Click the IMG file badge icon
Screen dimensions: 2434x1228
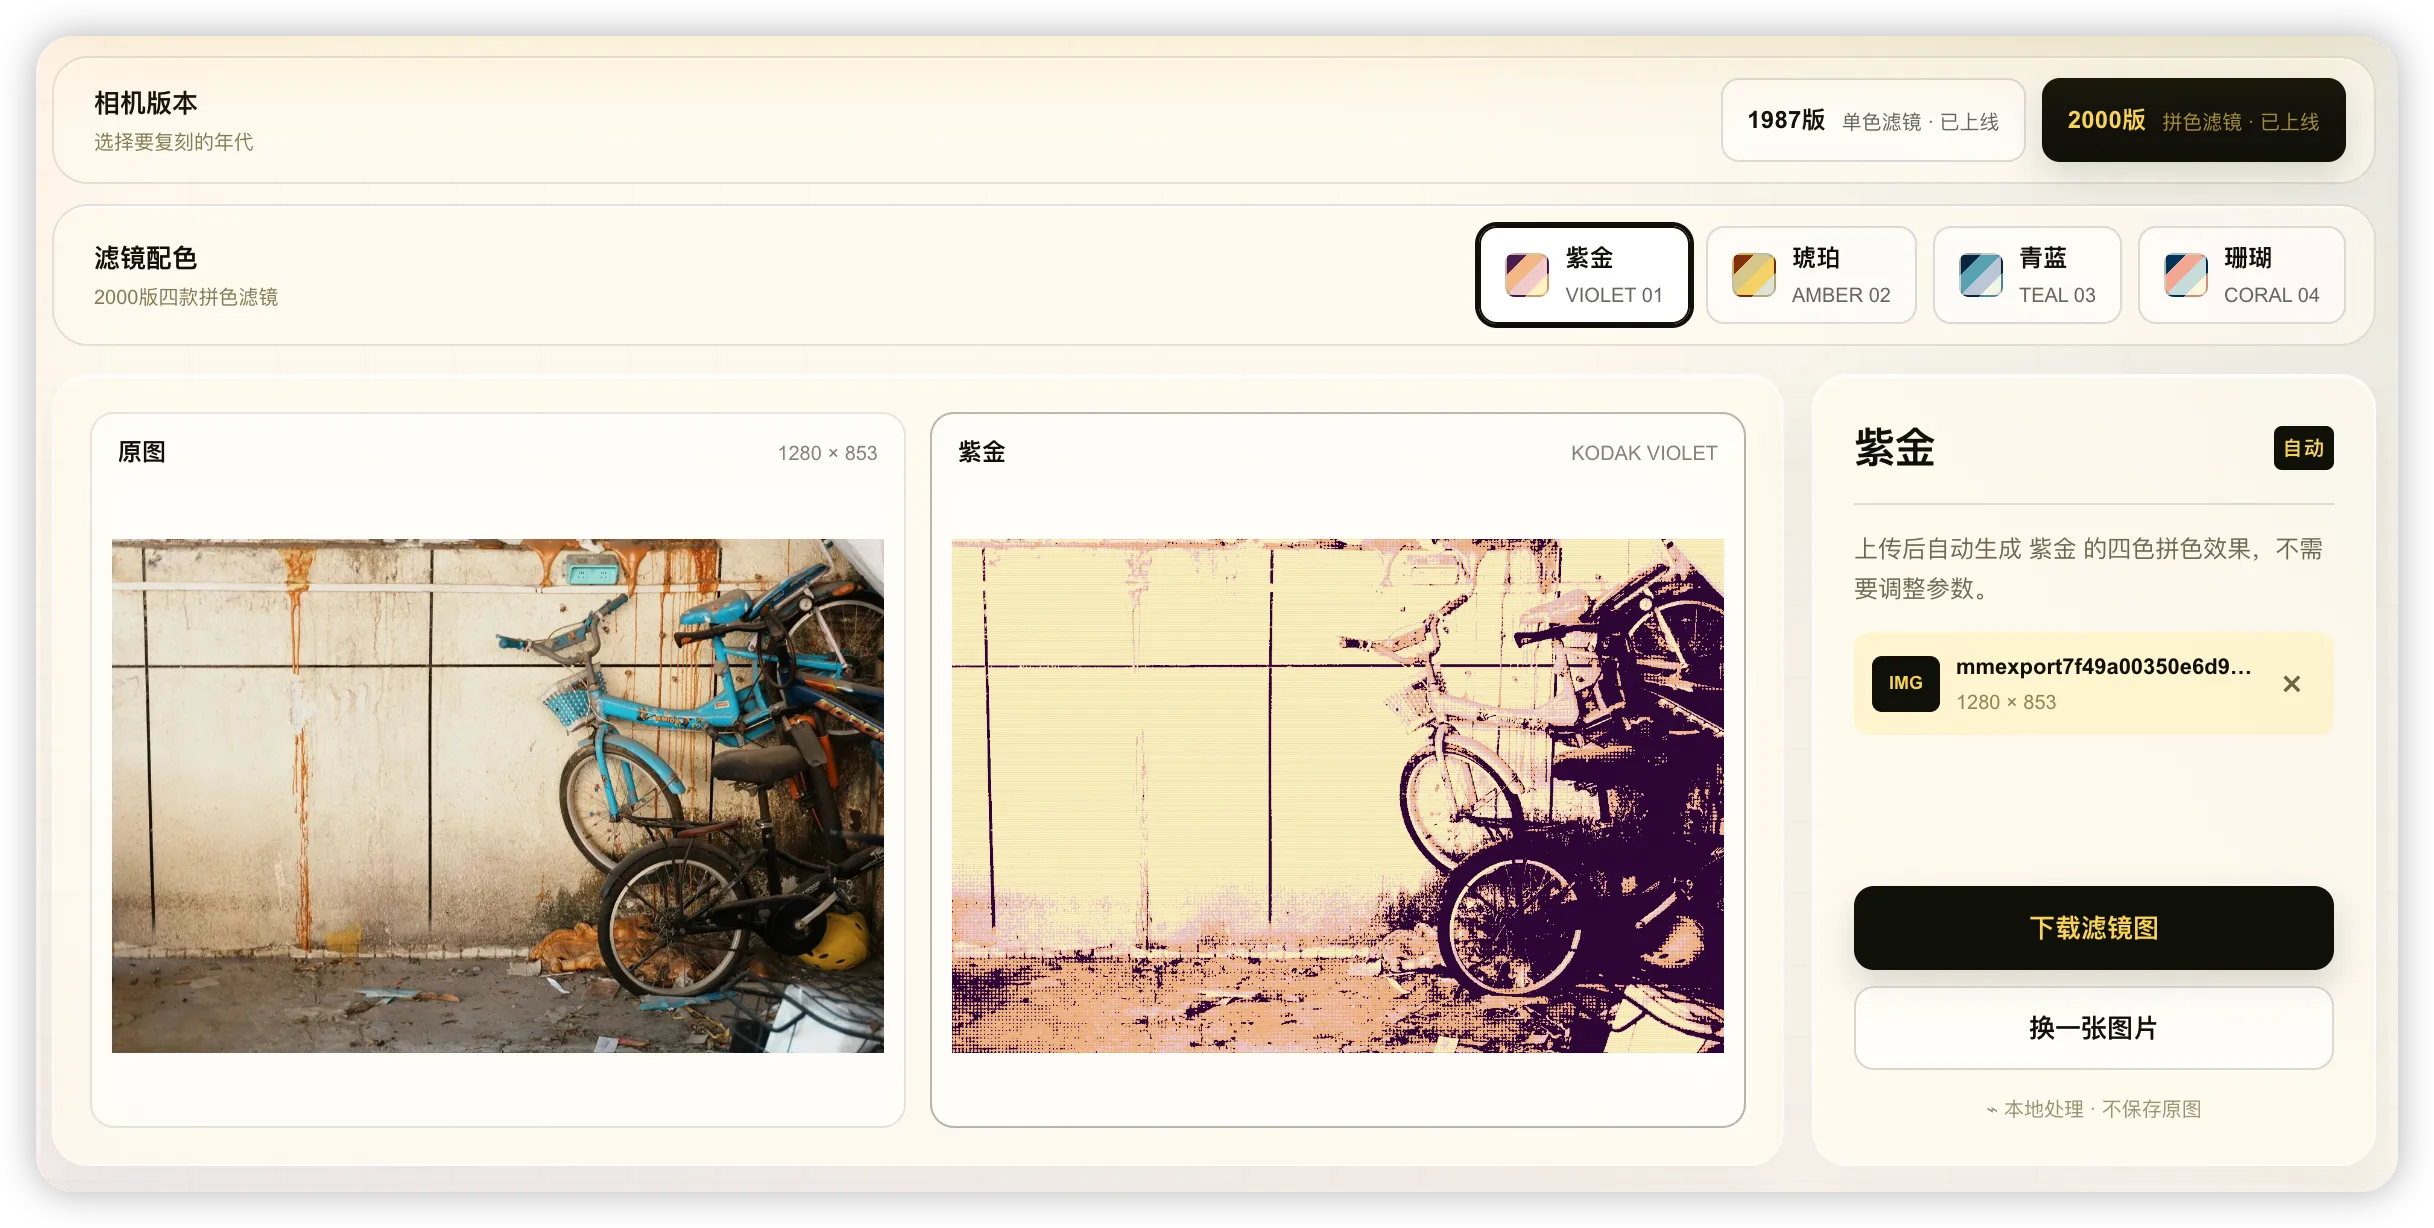coord(1906,683)
